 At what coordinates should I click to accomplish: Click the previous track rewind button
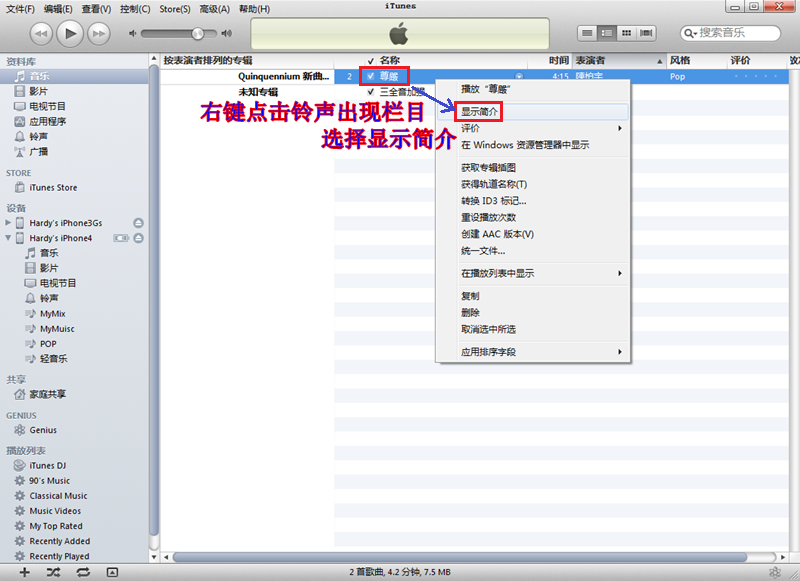(41, 34)
